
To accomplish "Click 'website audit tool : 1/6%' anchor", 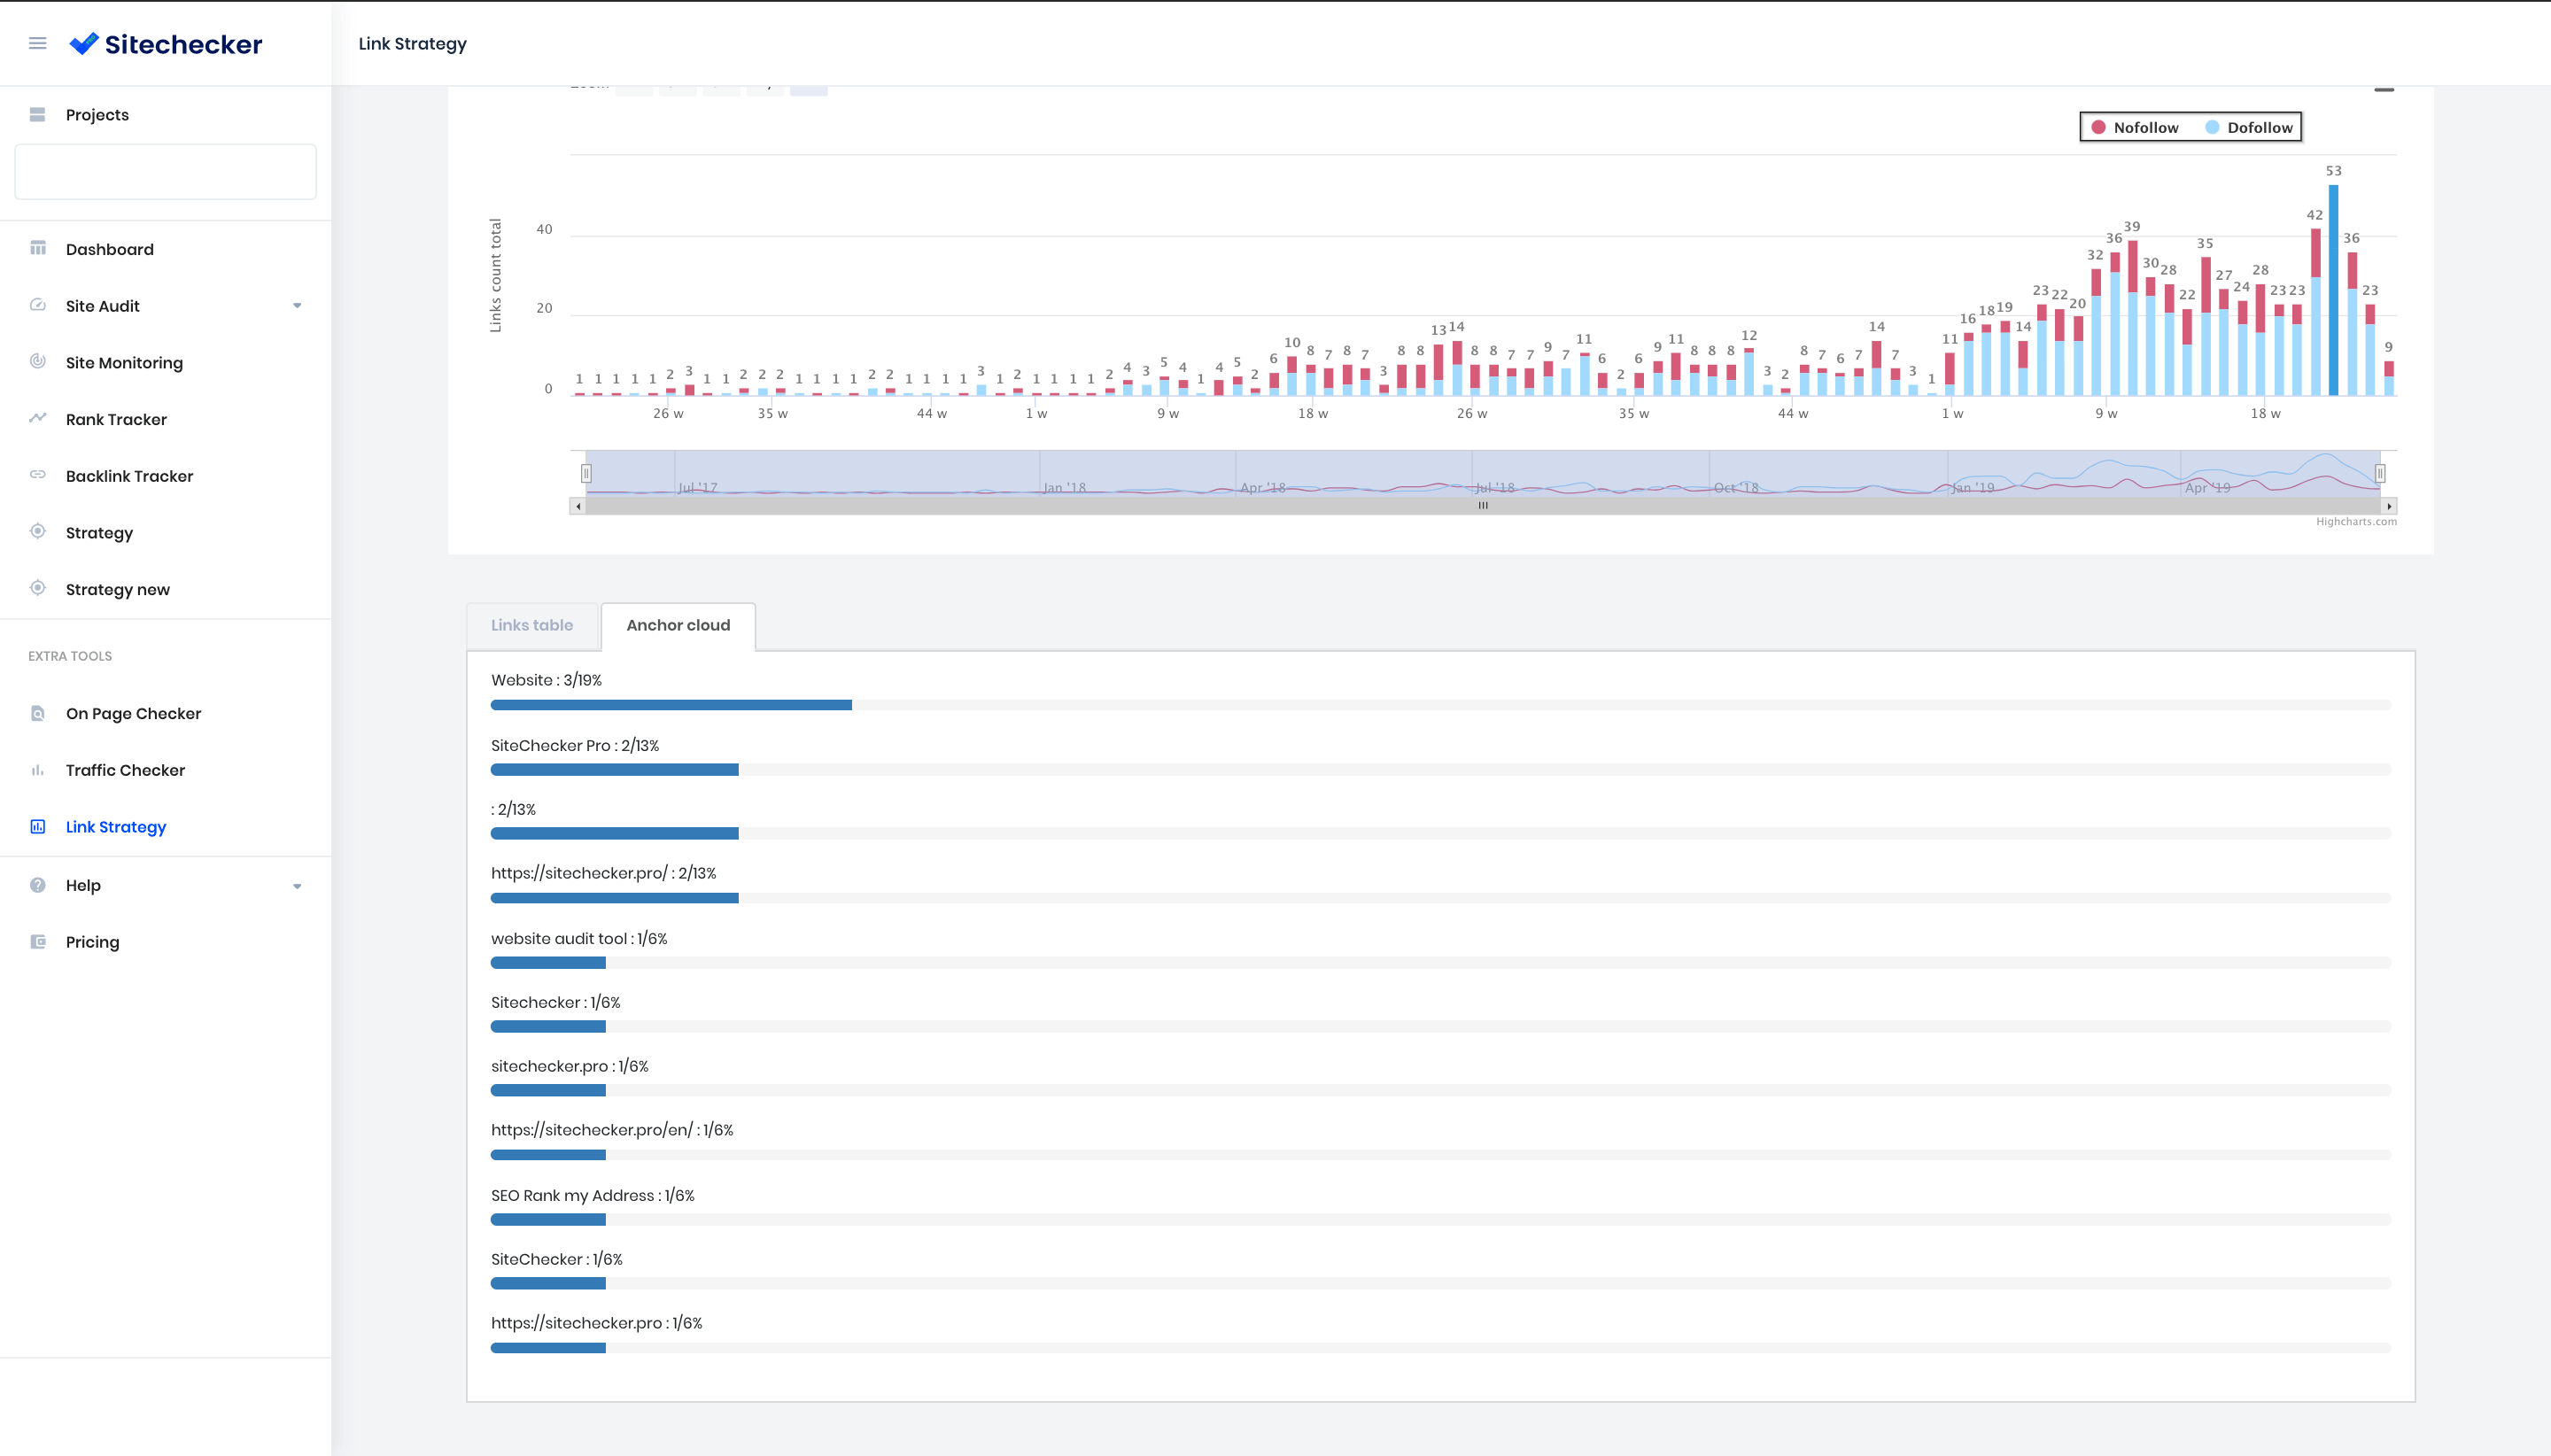I will point(579,939).
